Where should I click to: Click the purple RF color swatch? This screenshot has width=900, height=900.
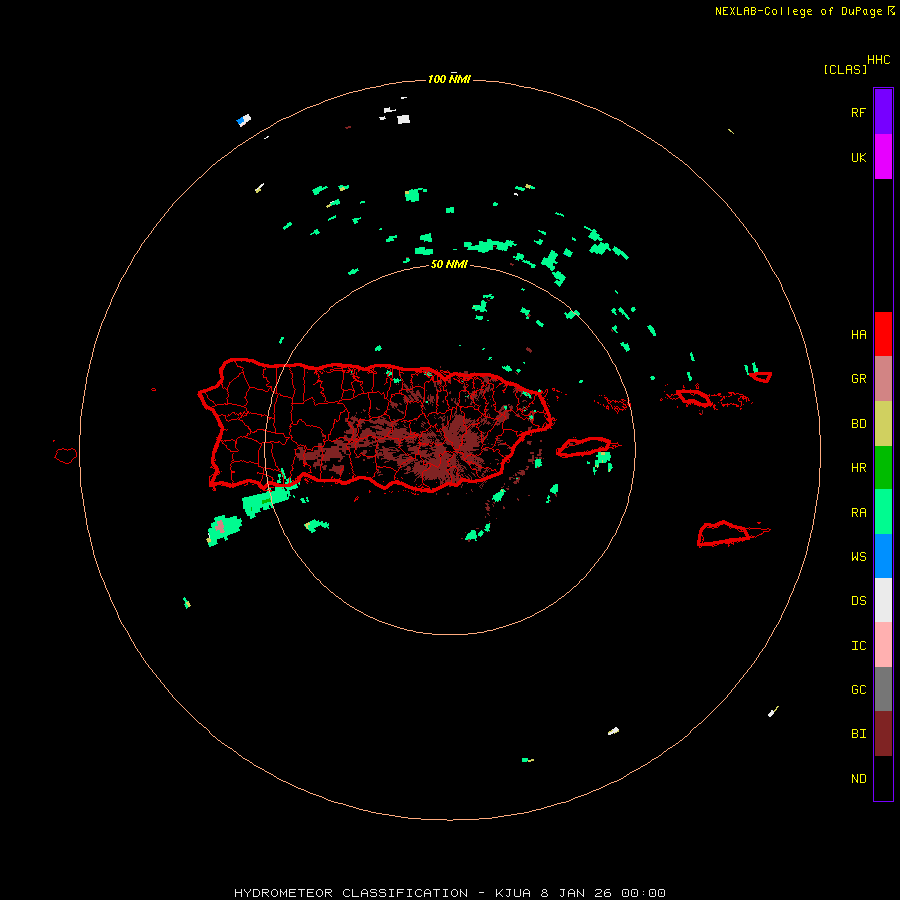(883, 112)
